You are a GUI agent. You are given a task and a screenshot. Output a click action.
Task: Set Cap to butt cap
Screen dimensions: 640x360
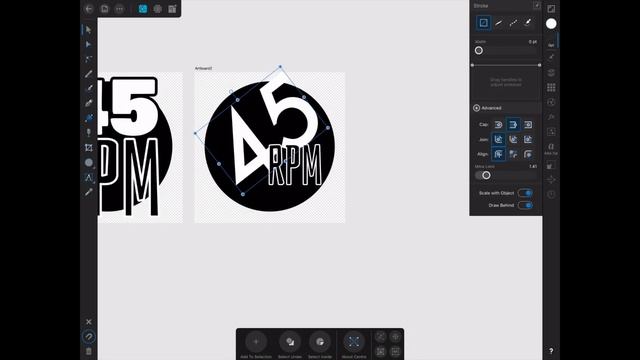click(x=513, y=124)
